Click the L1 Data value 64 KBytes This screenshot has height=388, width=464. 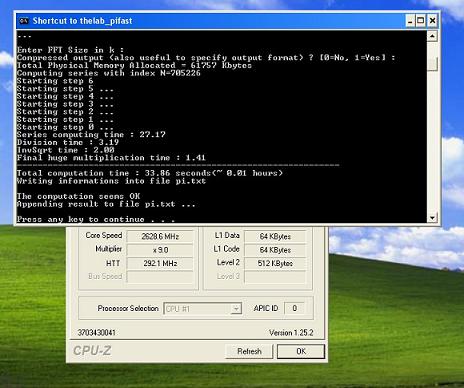(275, 236)
